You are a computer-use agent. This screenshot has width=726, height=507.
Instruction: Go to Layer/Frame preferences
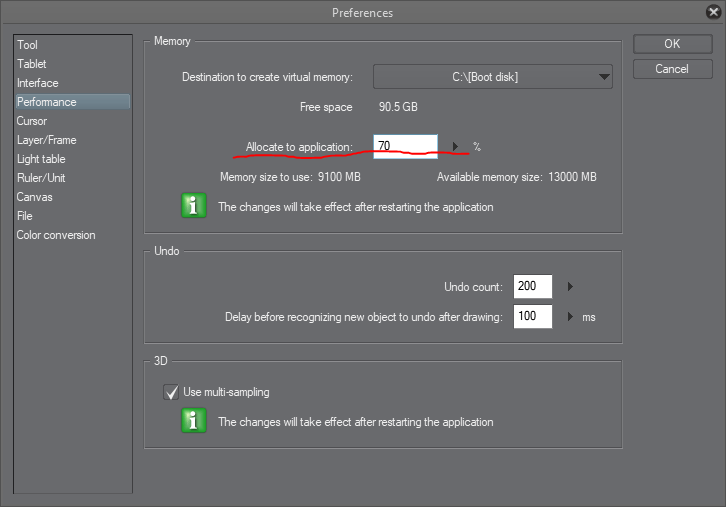click(x=47, y=140)
